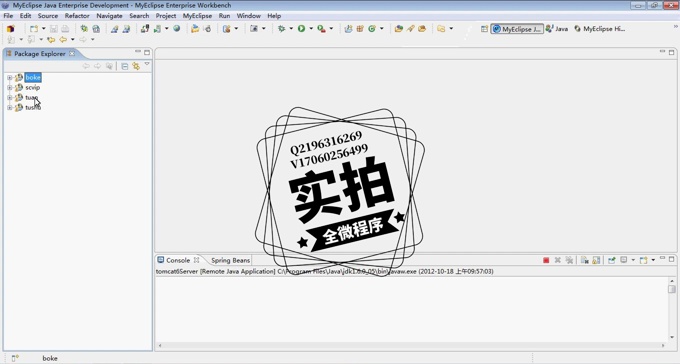This screenshot has height=364, width=680.
Task: Open the Run configurations dropdown arrow
Action: click(x=311, y=29)
